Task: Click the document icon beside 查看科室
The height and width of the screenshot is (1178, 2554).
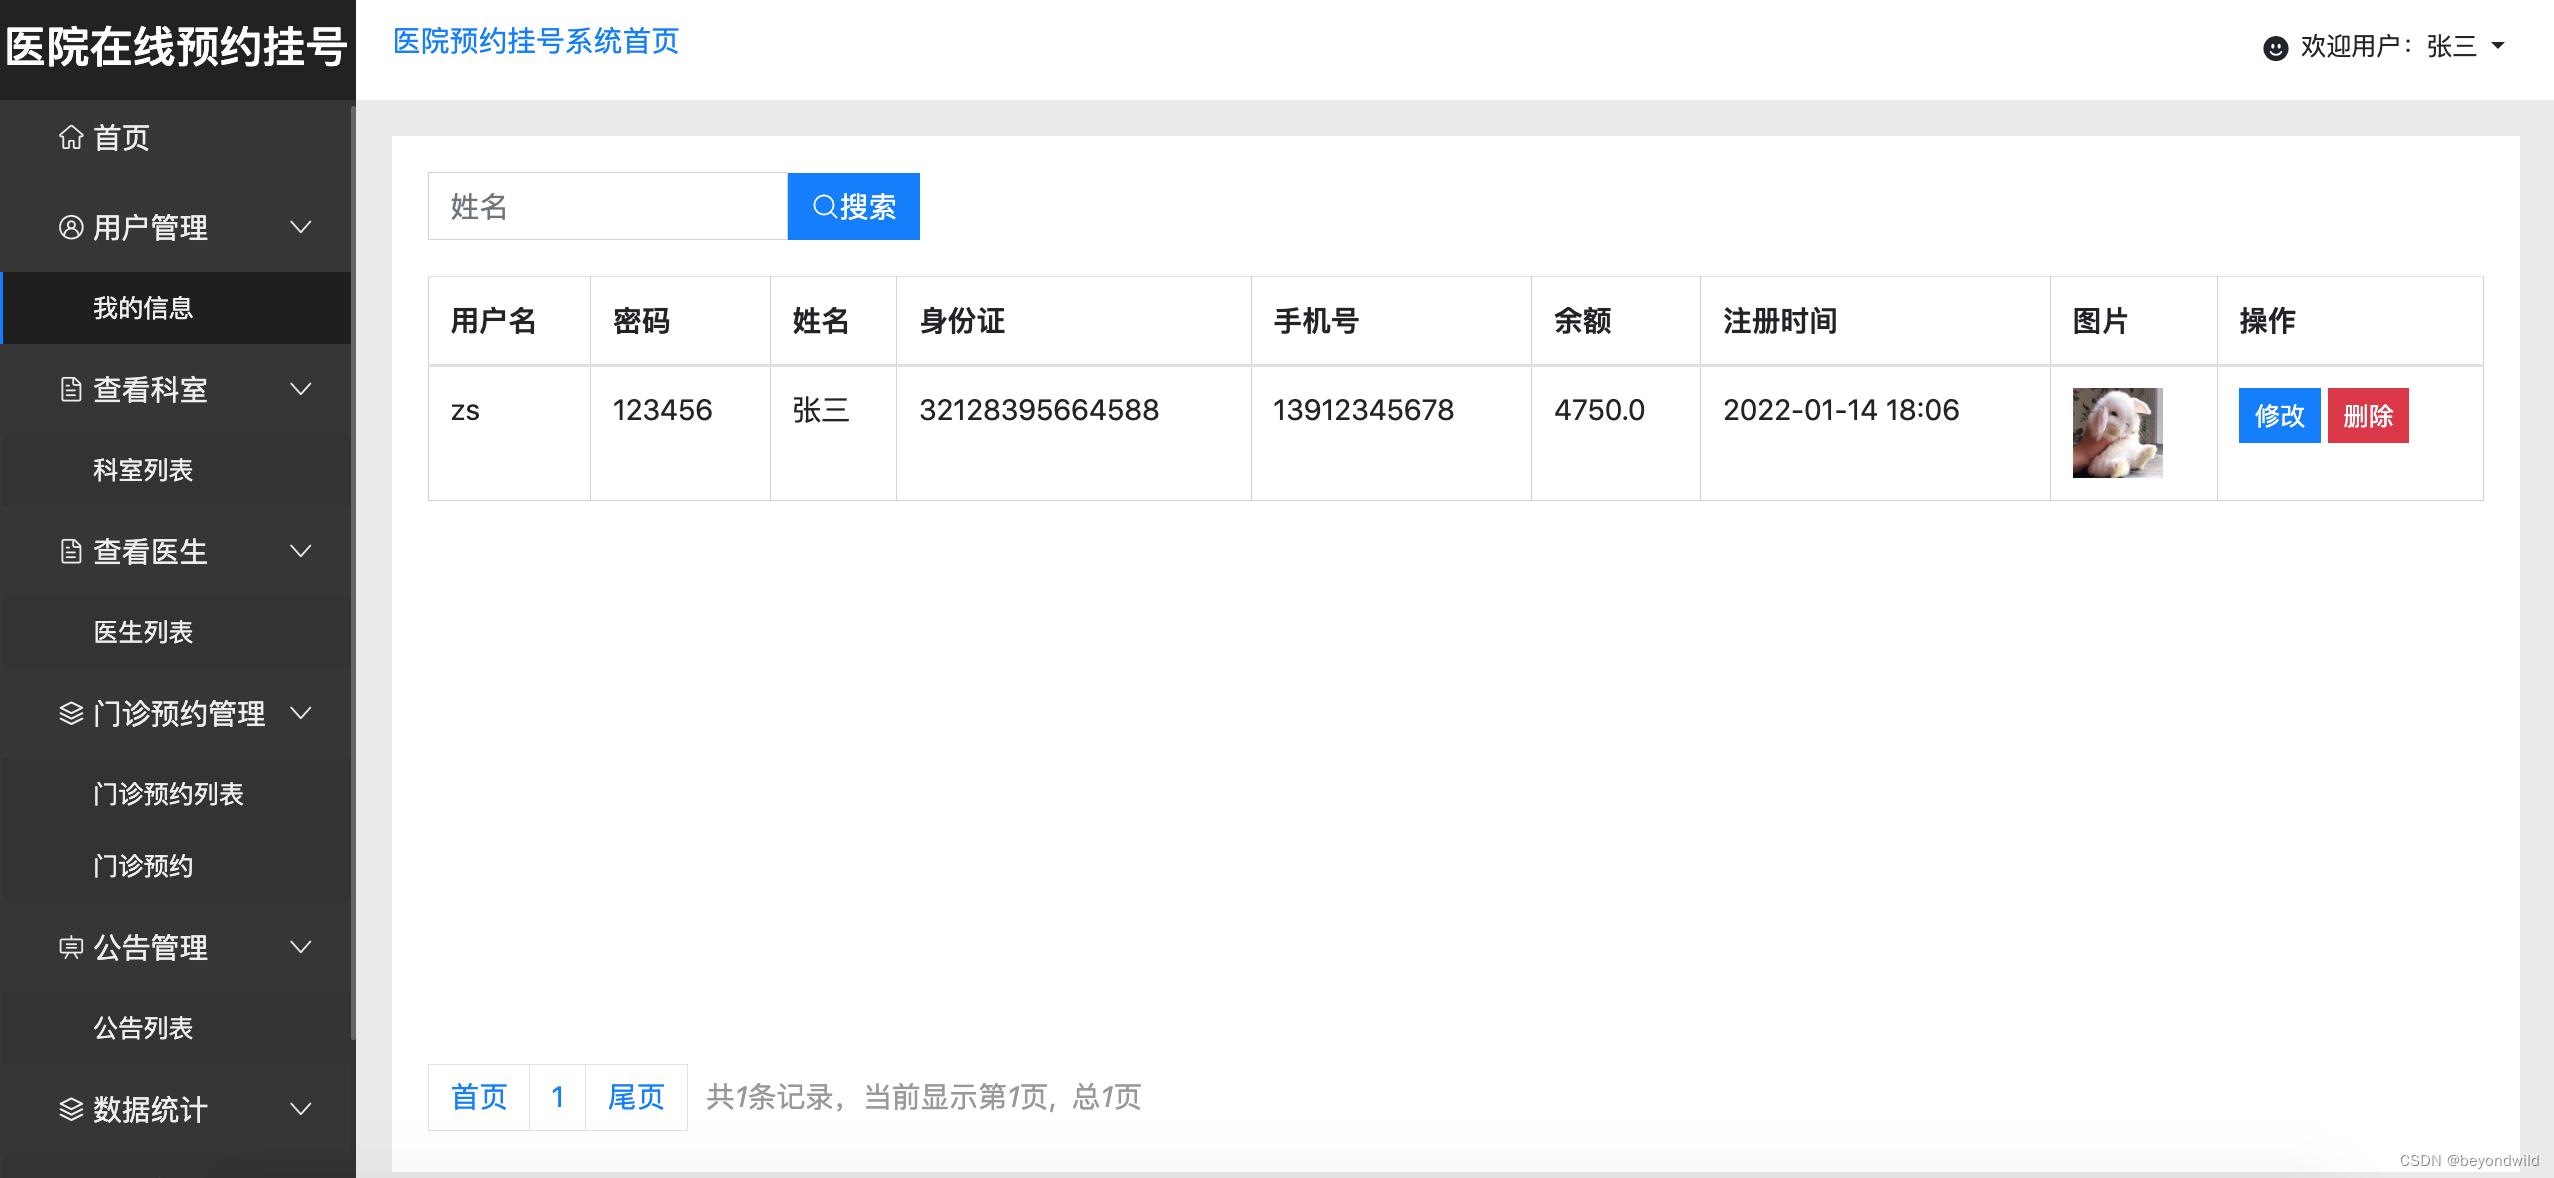Action: tap(70, 389)
